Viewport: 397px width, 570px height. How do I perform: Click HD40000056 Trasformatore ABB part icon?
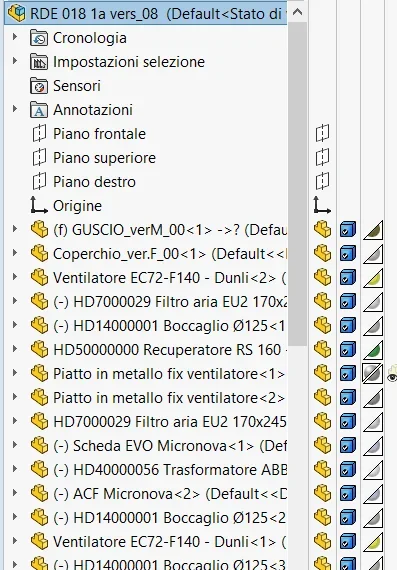pyautogui.click(x=39, y=469)
